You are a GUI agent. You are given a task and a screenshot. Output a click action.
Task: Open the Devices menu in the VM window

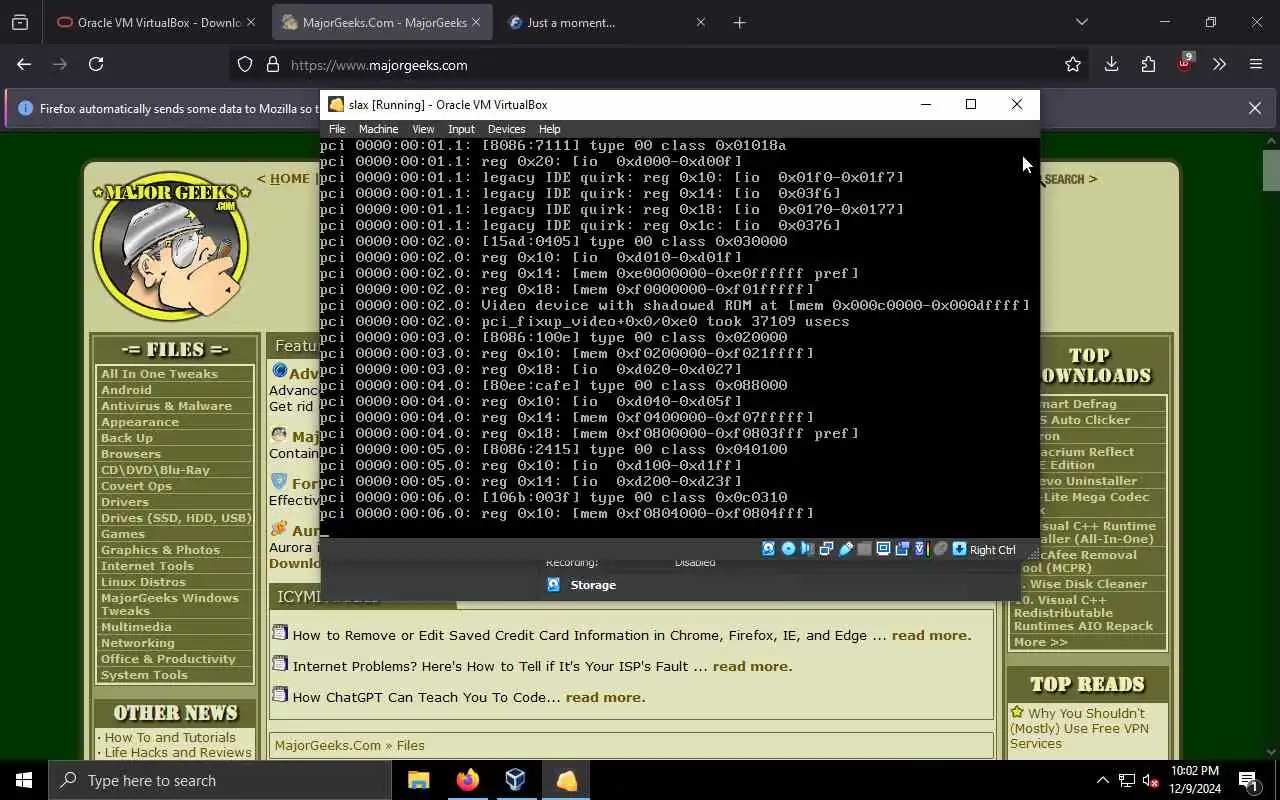tap(506, 129)
